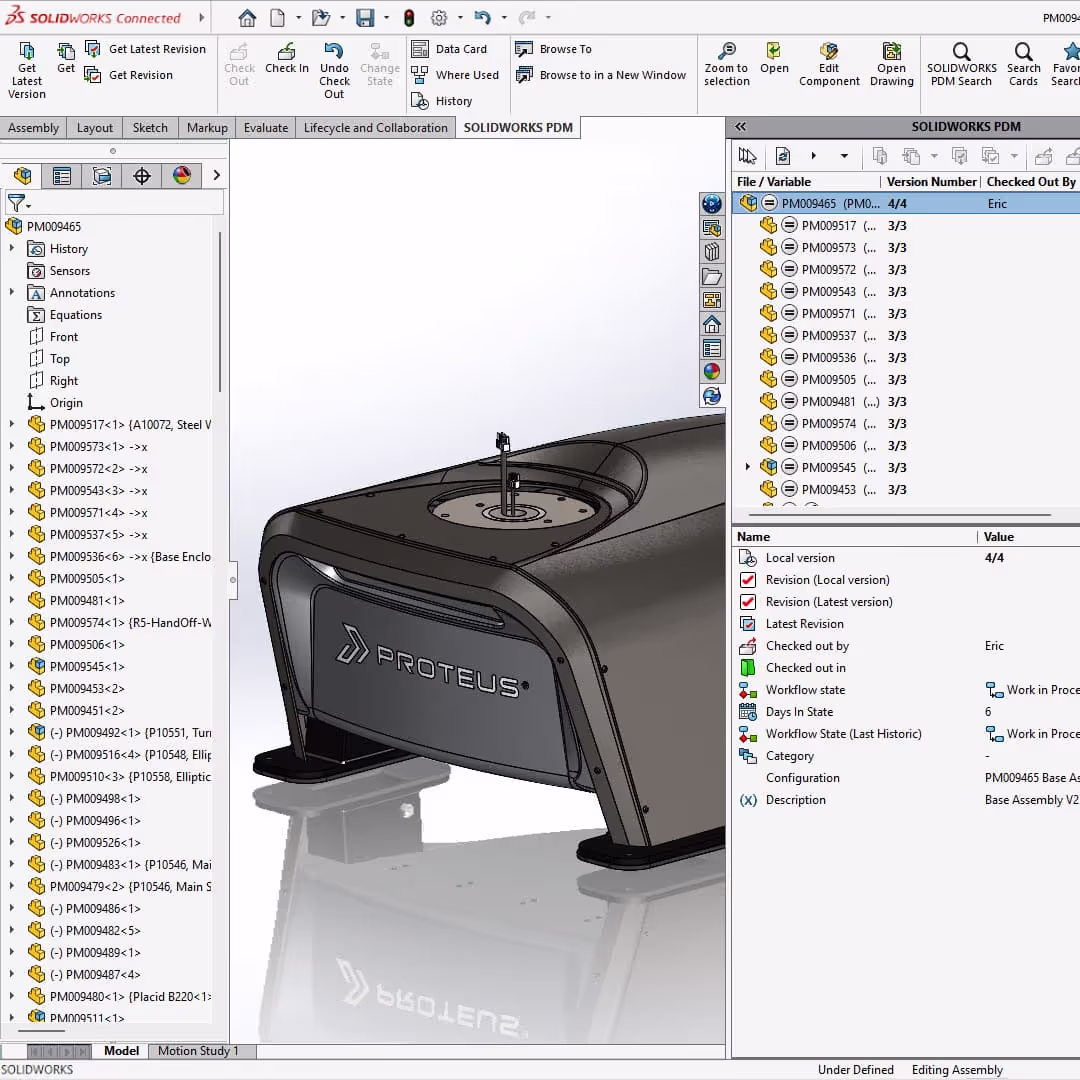Open DisplayManager color ball tab
This screenshot has height=1080, width=1080.
pyautogui.click(x=182, y=176)
